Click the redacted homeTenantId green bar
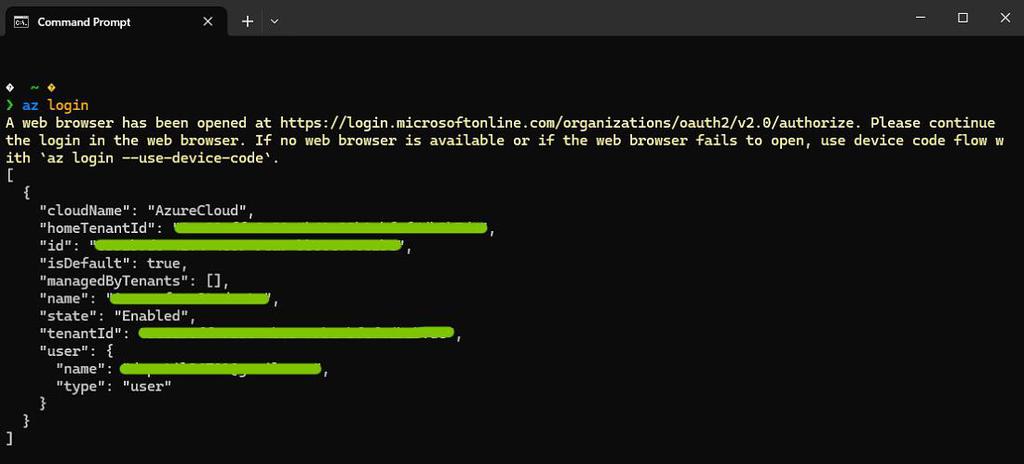The height and width of the screenshot is (464, 1024). (x=330, y=228)
